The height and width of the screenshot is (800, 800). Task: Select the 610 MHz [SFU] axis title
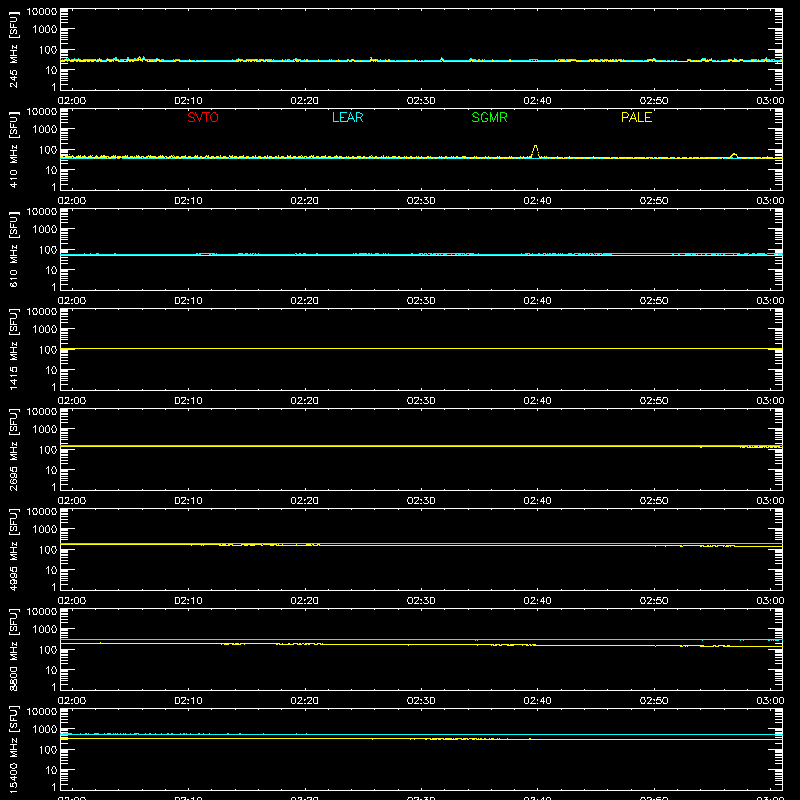(14, 250)
